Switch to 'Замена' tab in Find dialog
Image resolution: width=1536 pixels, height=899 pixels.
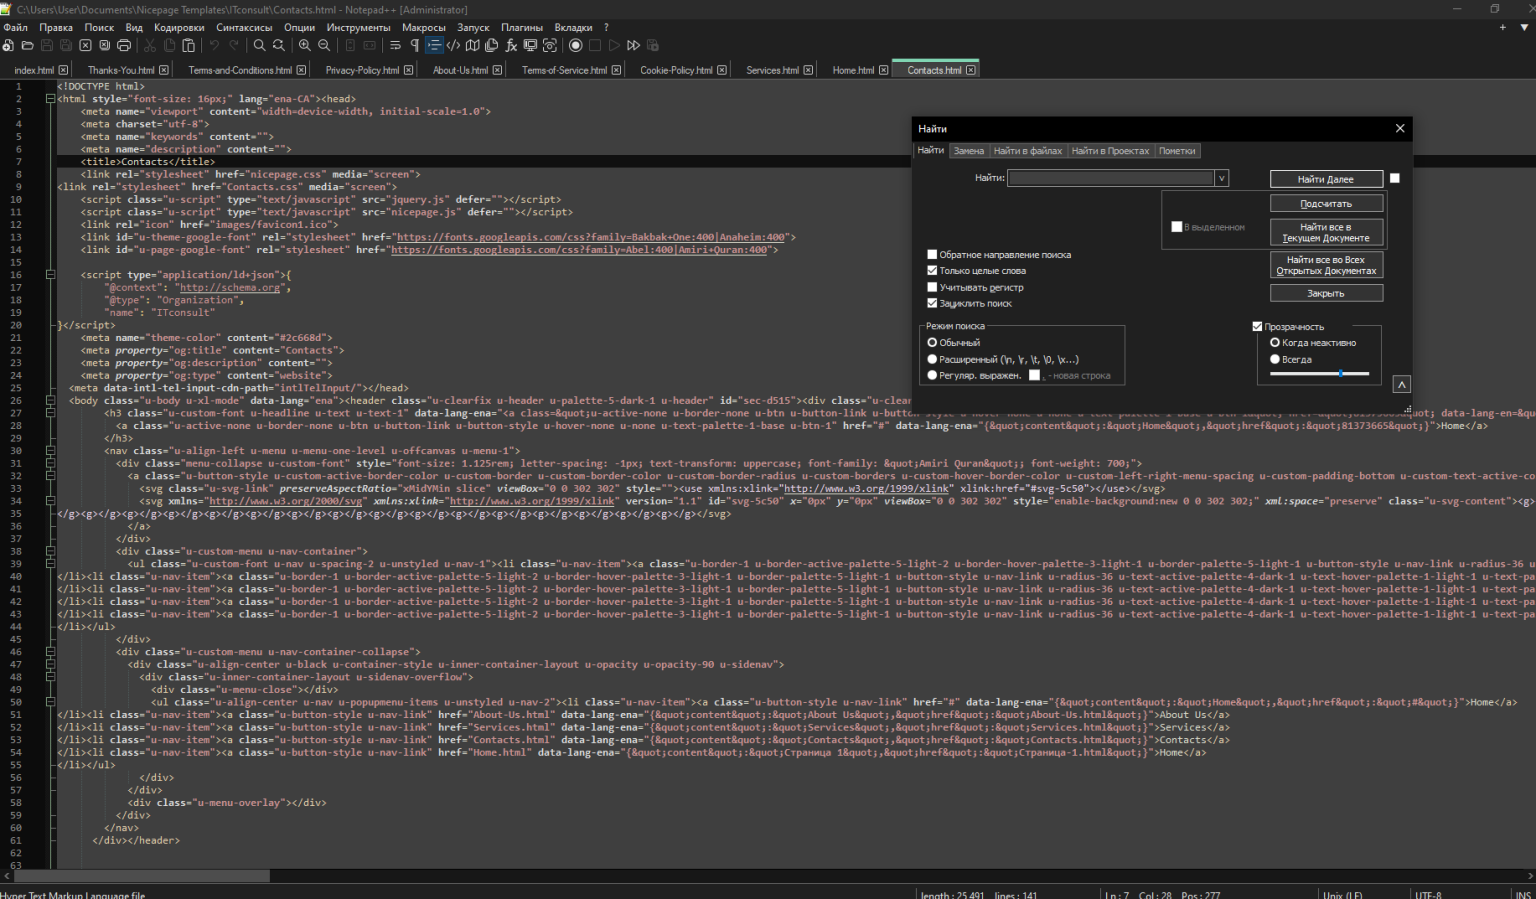click(968, 151)
